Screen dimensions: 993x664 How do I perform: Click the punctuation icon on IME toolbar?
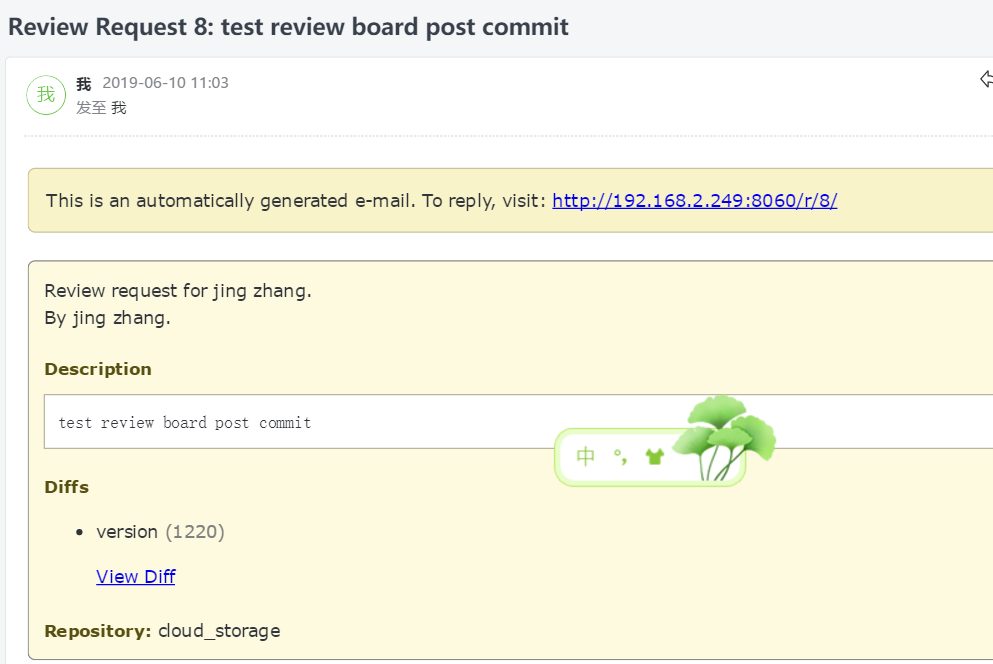[620, 456]
